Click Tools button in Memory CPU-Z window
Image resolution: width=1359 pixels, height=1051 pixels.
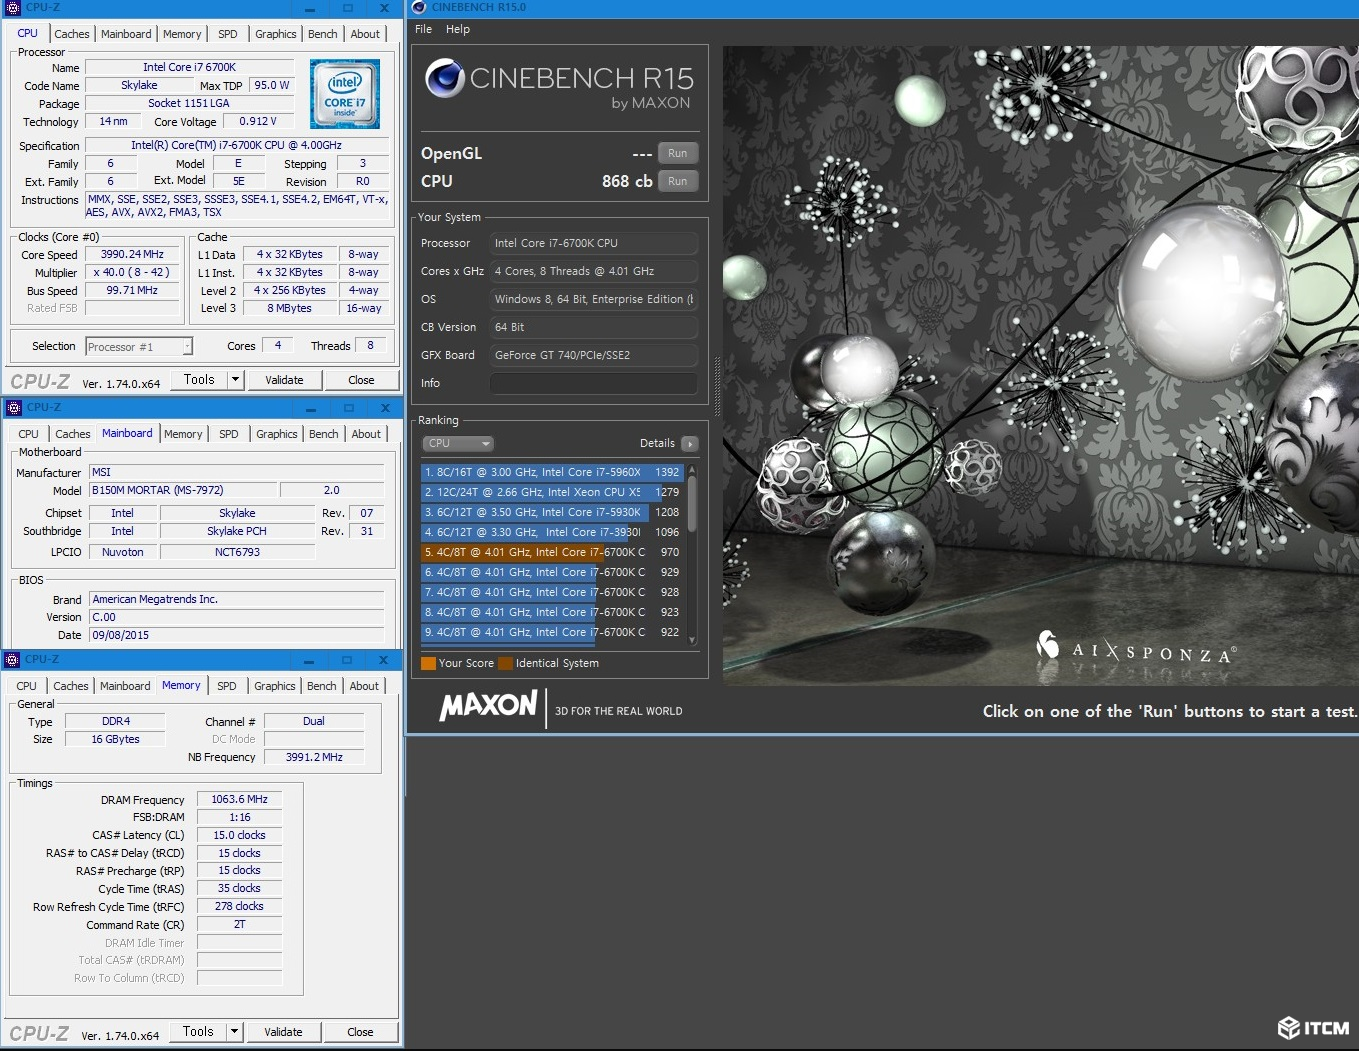pos(198,1032)
